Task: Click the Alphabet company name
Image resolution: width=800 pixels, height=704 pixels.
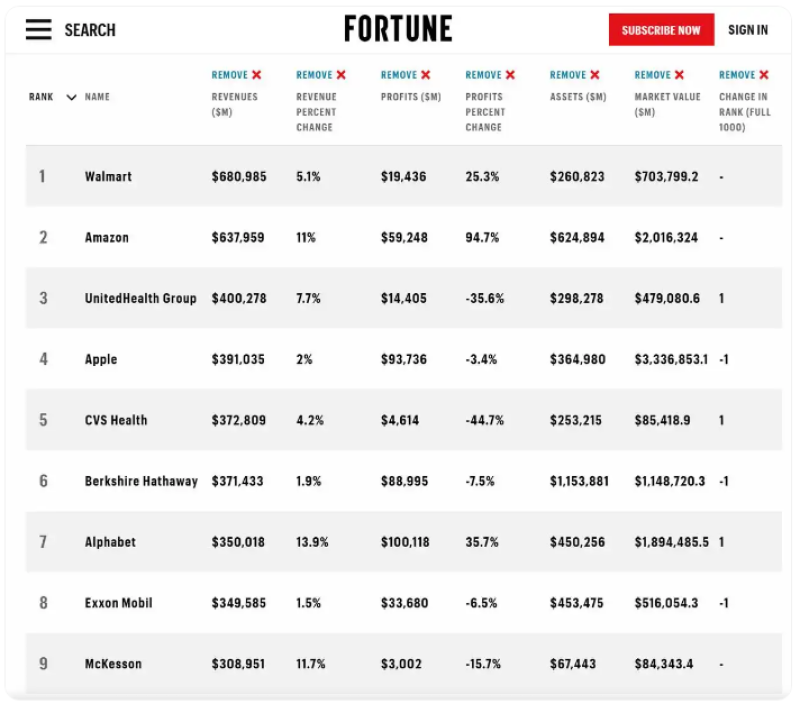Action: click(x=110, y=542)
